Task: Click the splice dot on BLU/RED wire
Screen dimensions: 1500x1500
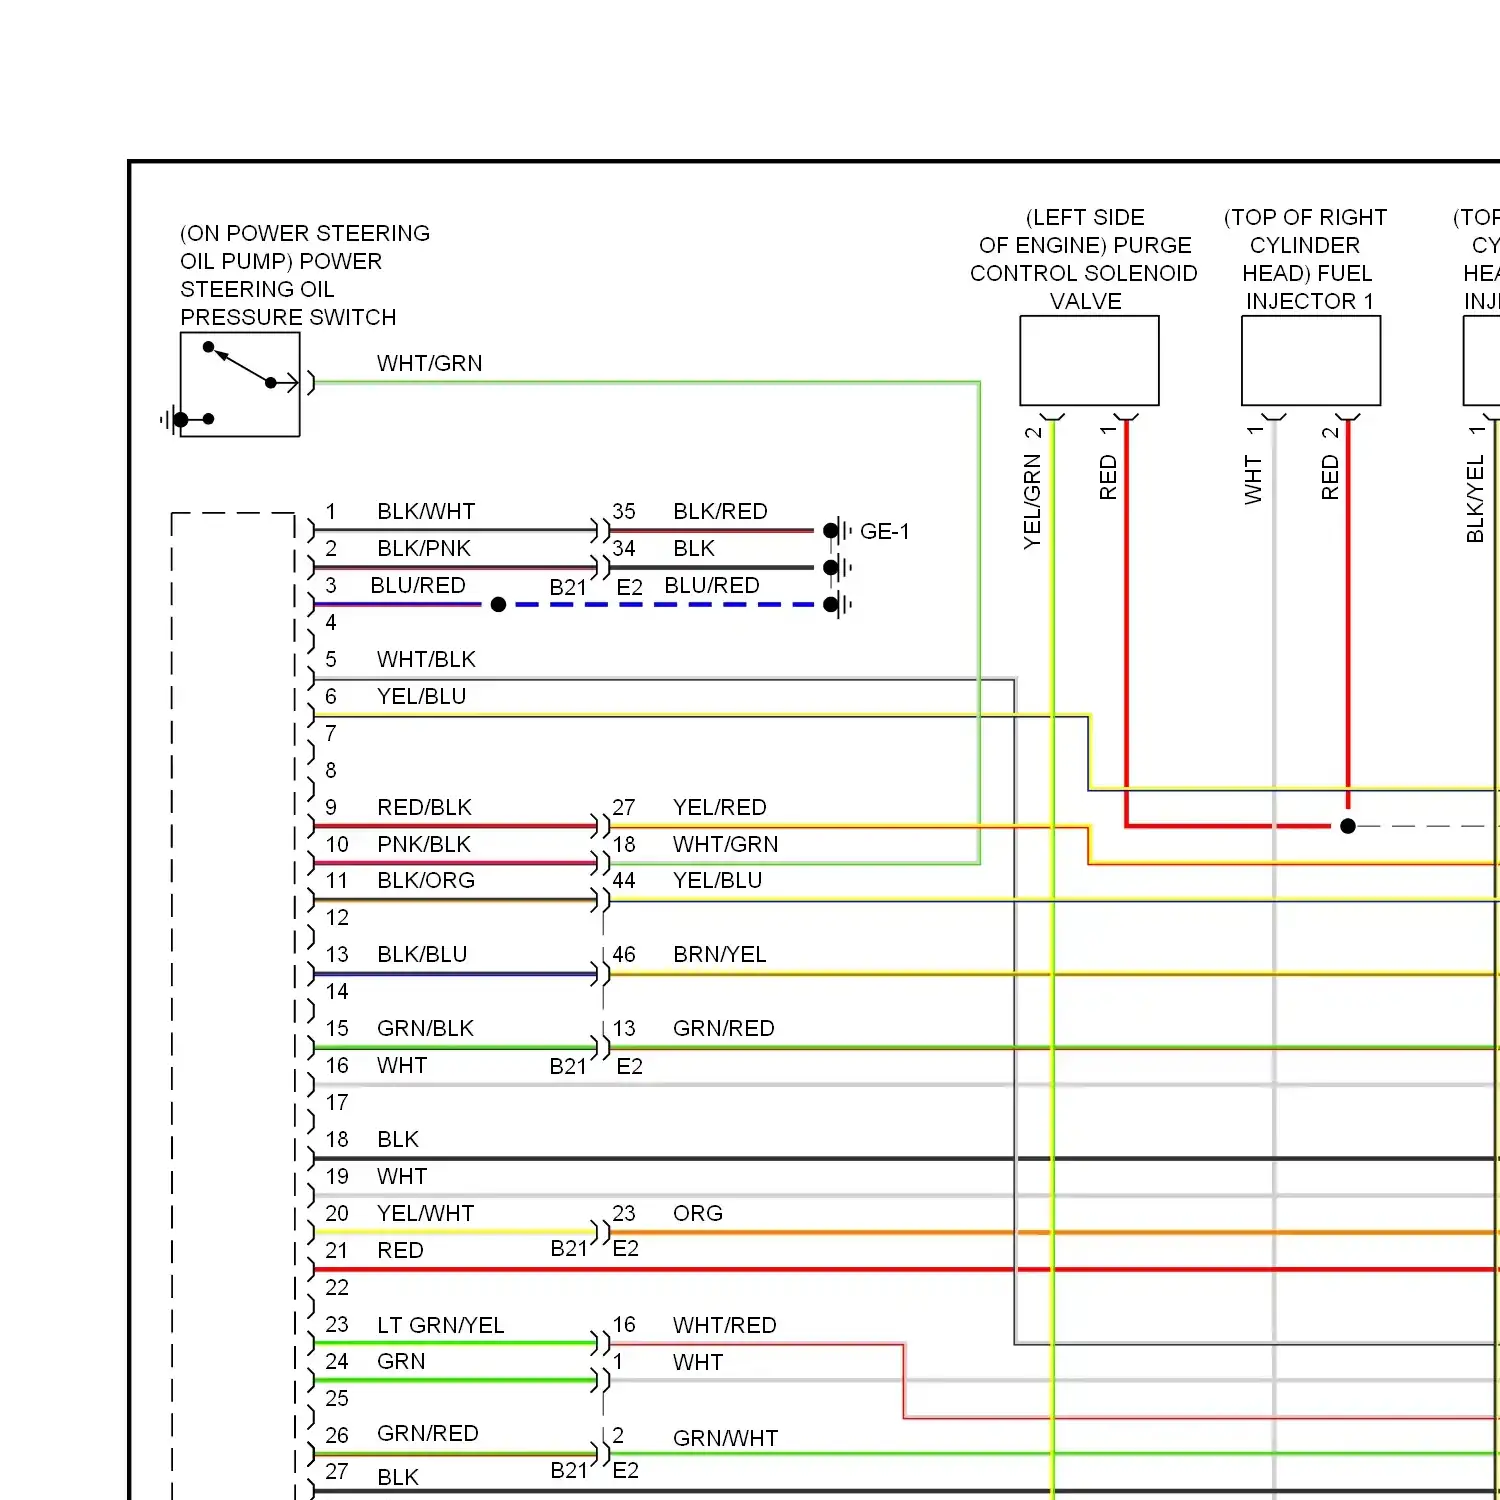Action: (498, 605)
